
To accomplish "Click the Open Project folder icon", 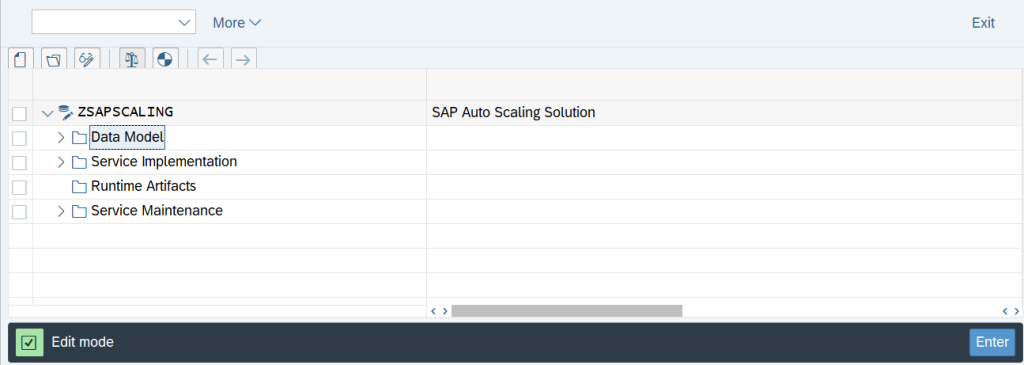I will 54,59.
